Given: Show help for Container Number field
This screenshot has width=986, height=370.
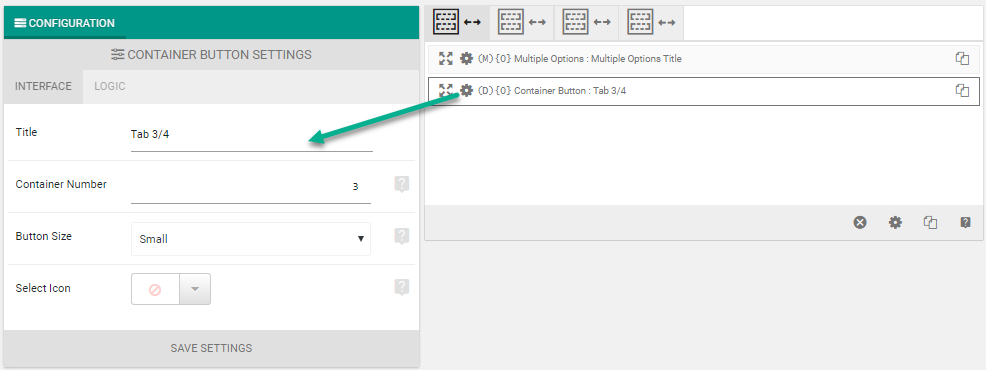Looking at the screenshot, I should click(x=402, y=184).
